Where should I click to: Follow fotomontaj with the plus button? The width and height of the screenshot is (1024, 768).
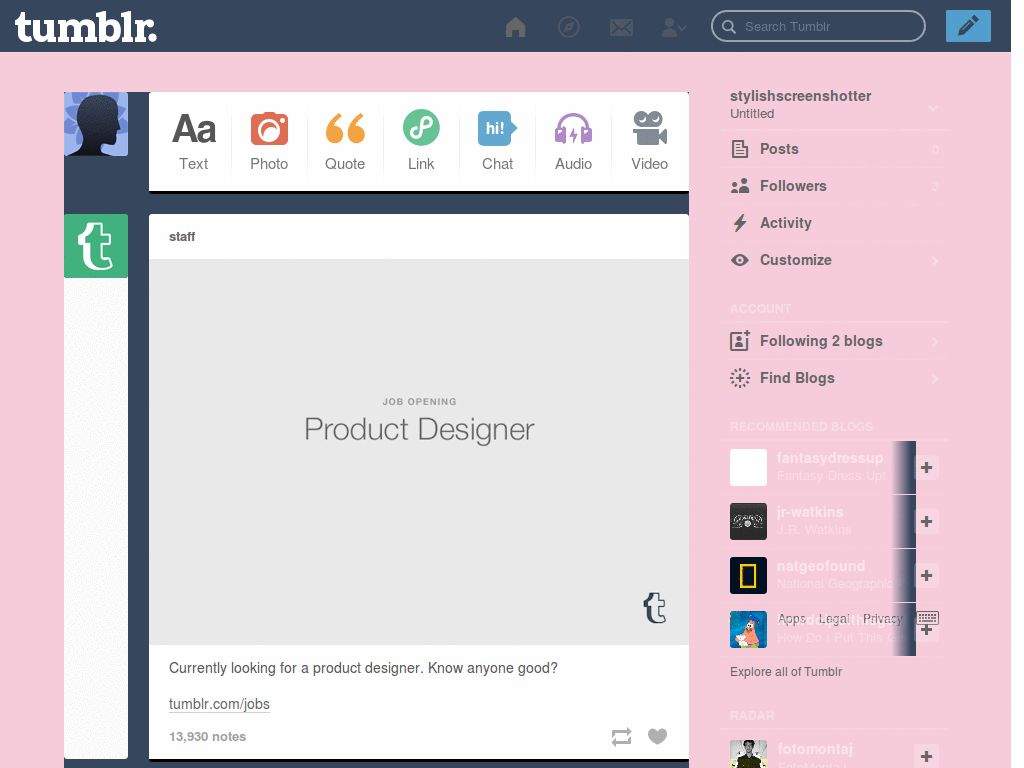point(926,756)
